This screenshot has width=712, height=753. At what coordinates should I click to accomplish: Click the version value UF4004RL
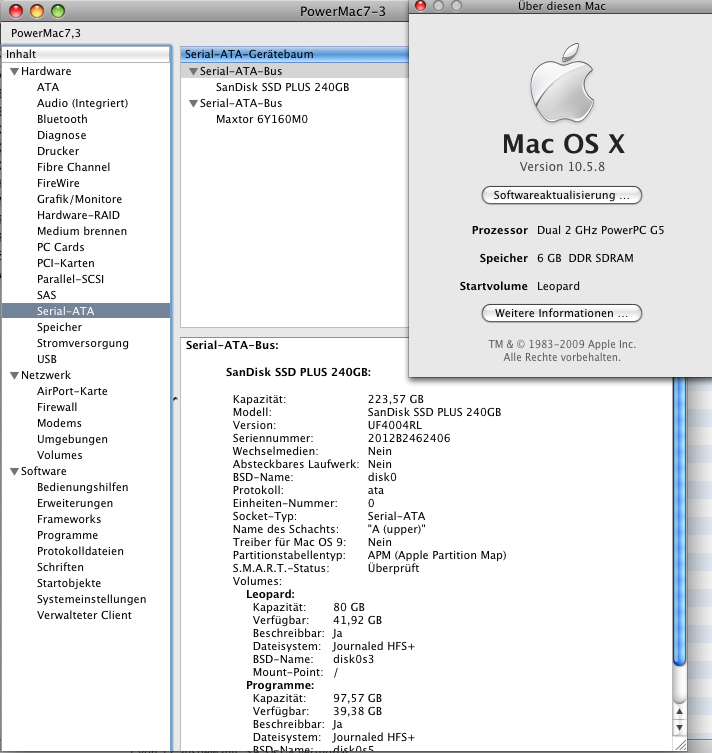point(395,425)
